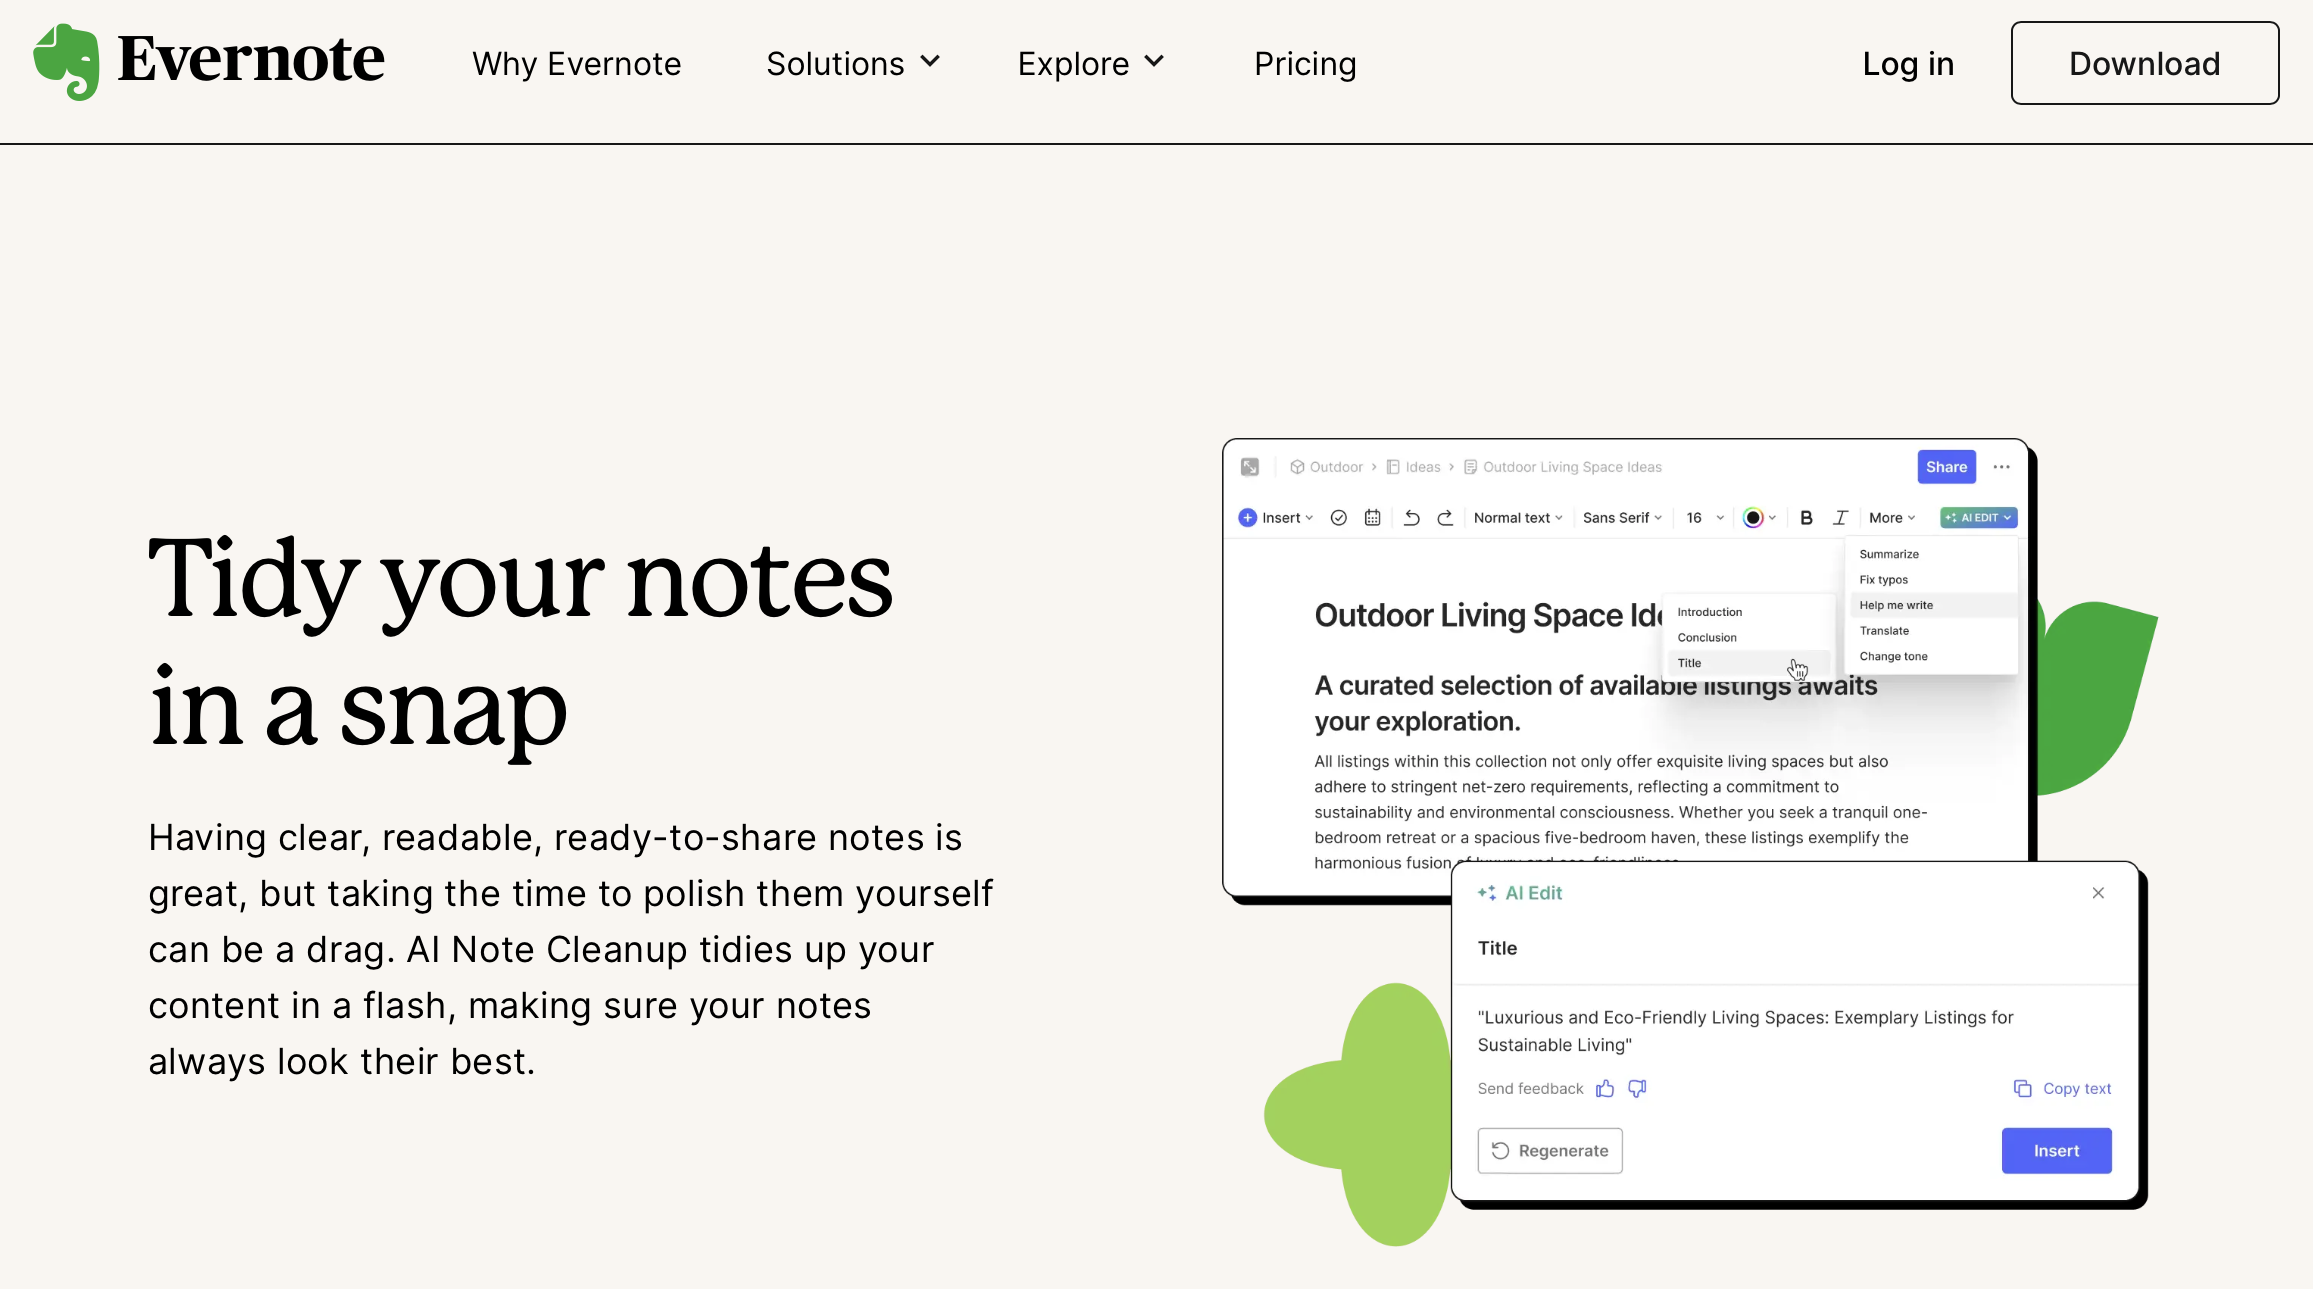Close the AI Edit dialog

(x=2098, y=893)
